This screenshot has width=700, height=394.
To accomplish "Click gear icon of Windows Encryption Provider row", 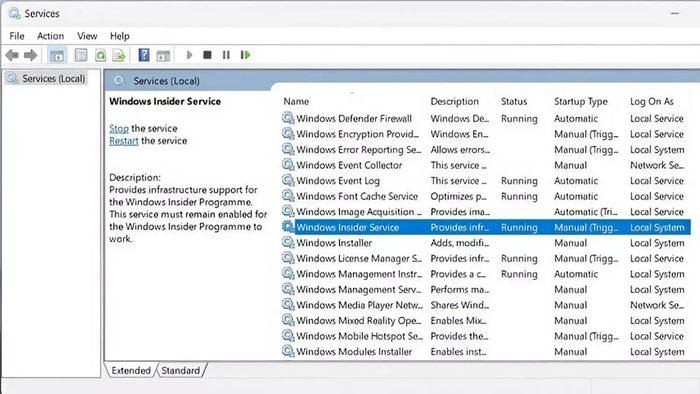I will point(288,134).
